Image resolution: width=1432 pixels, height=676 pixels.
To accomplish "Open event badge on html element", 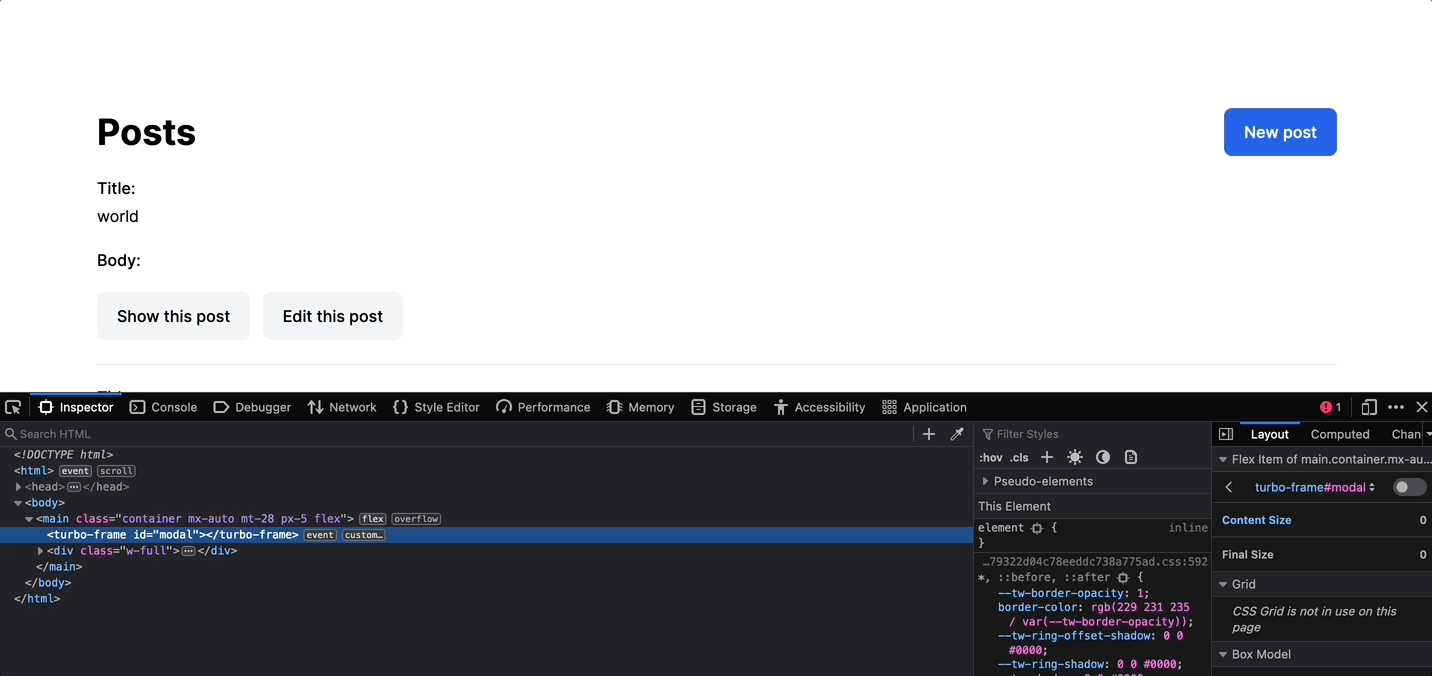I will pos(75,471).
